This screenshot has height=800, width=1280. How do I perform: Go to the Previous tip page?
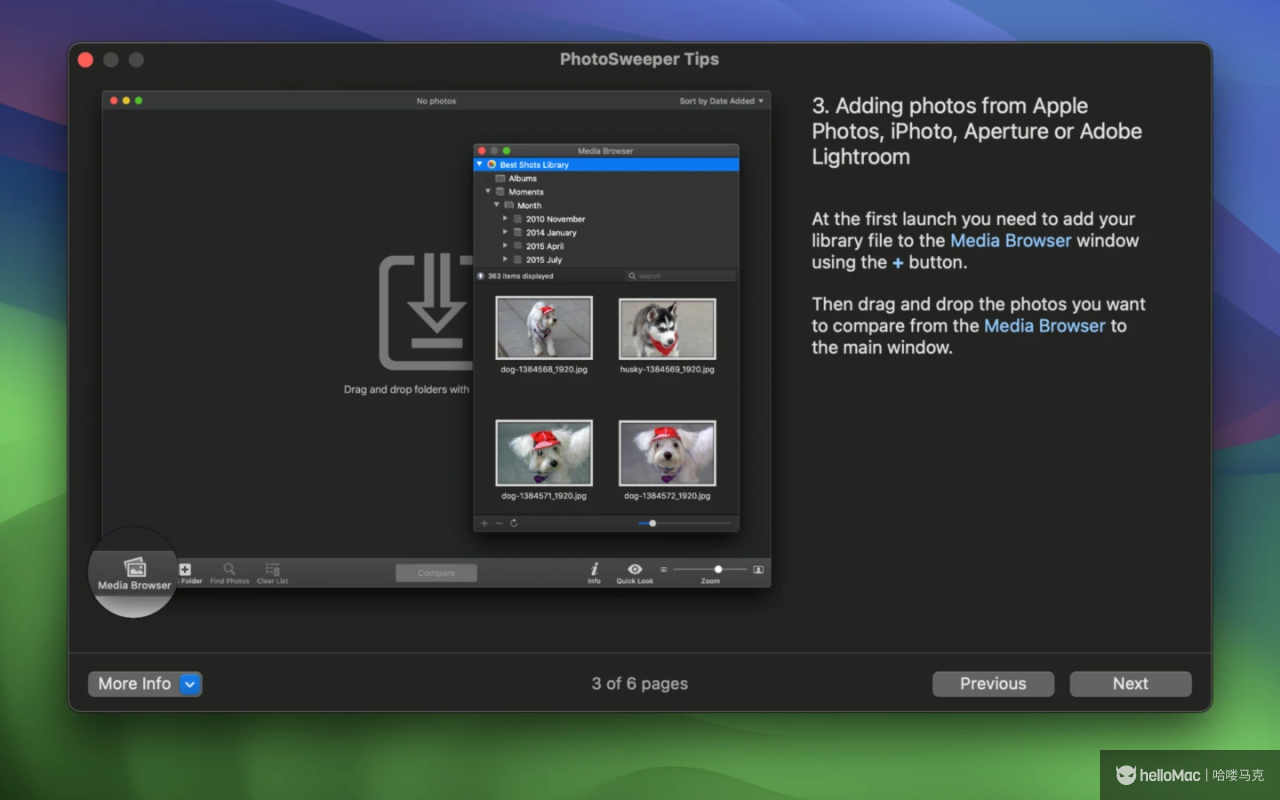pos(993,684)
